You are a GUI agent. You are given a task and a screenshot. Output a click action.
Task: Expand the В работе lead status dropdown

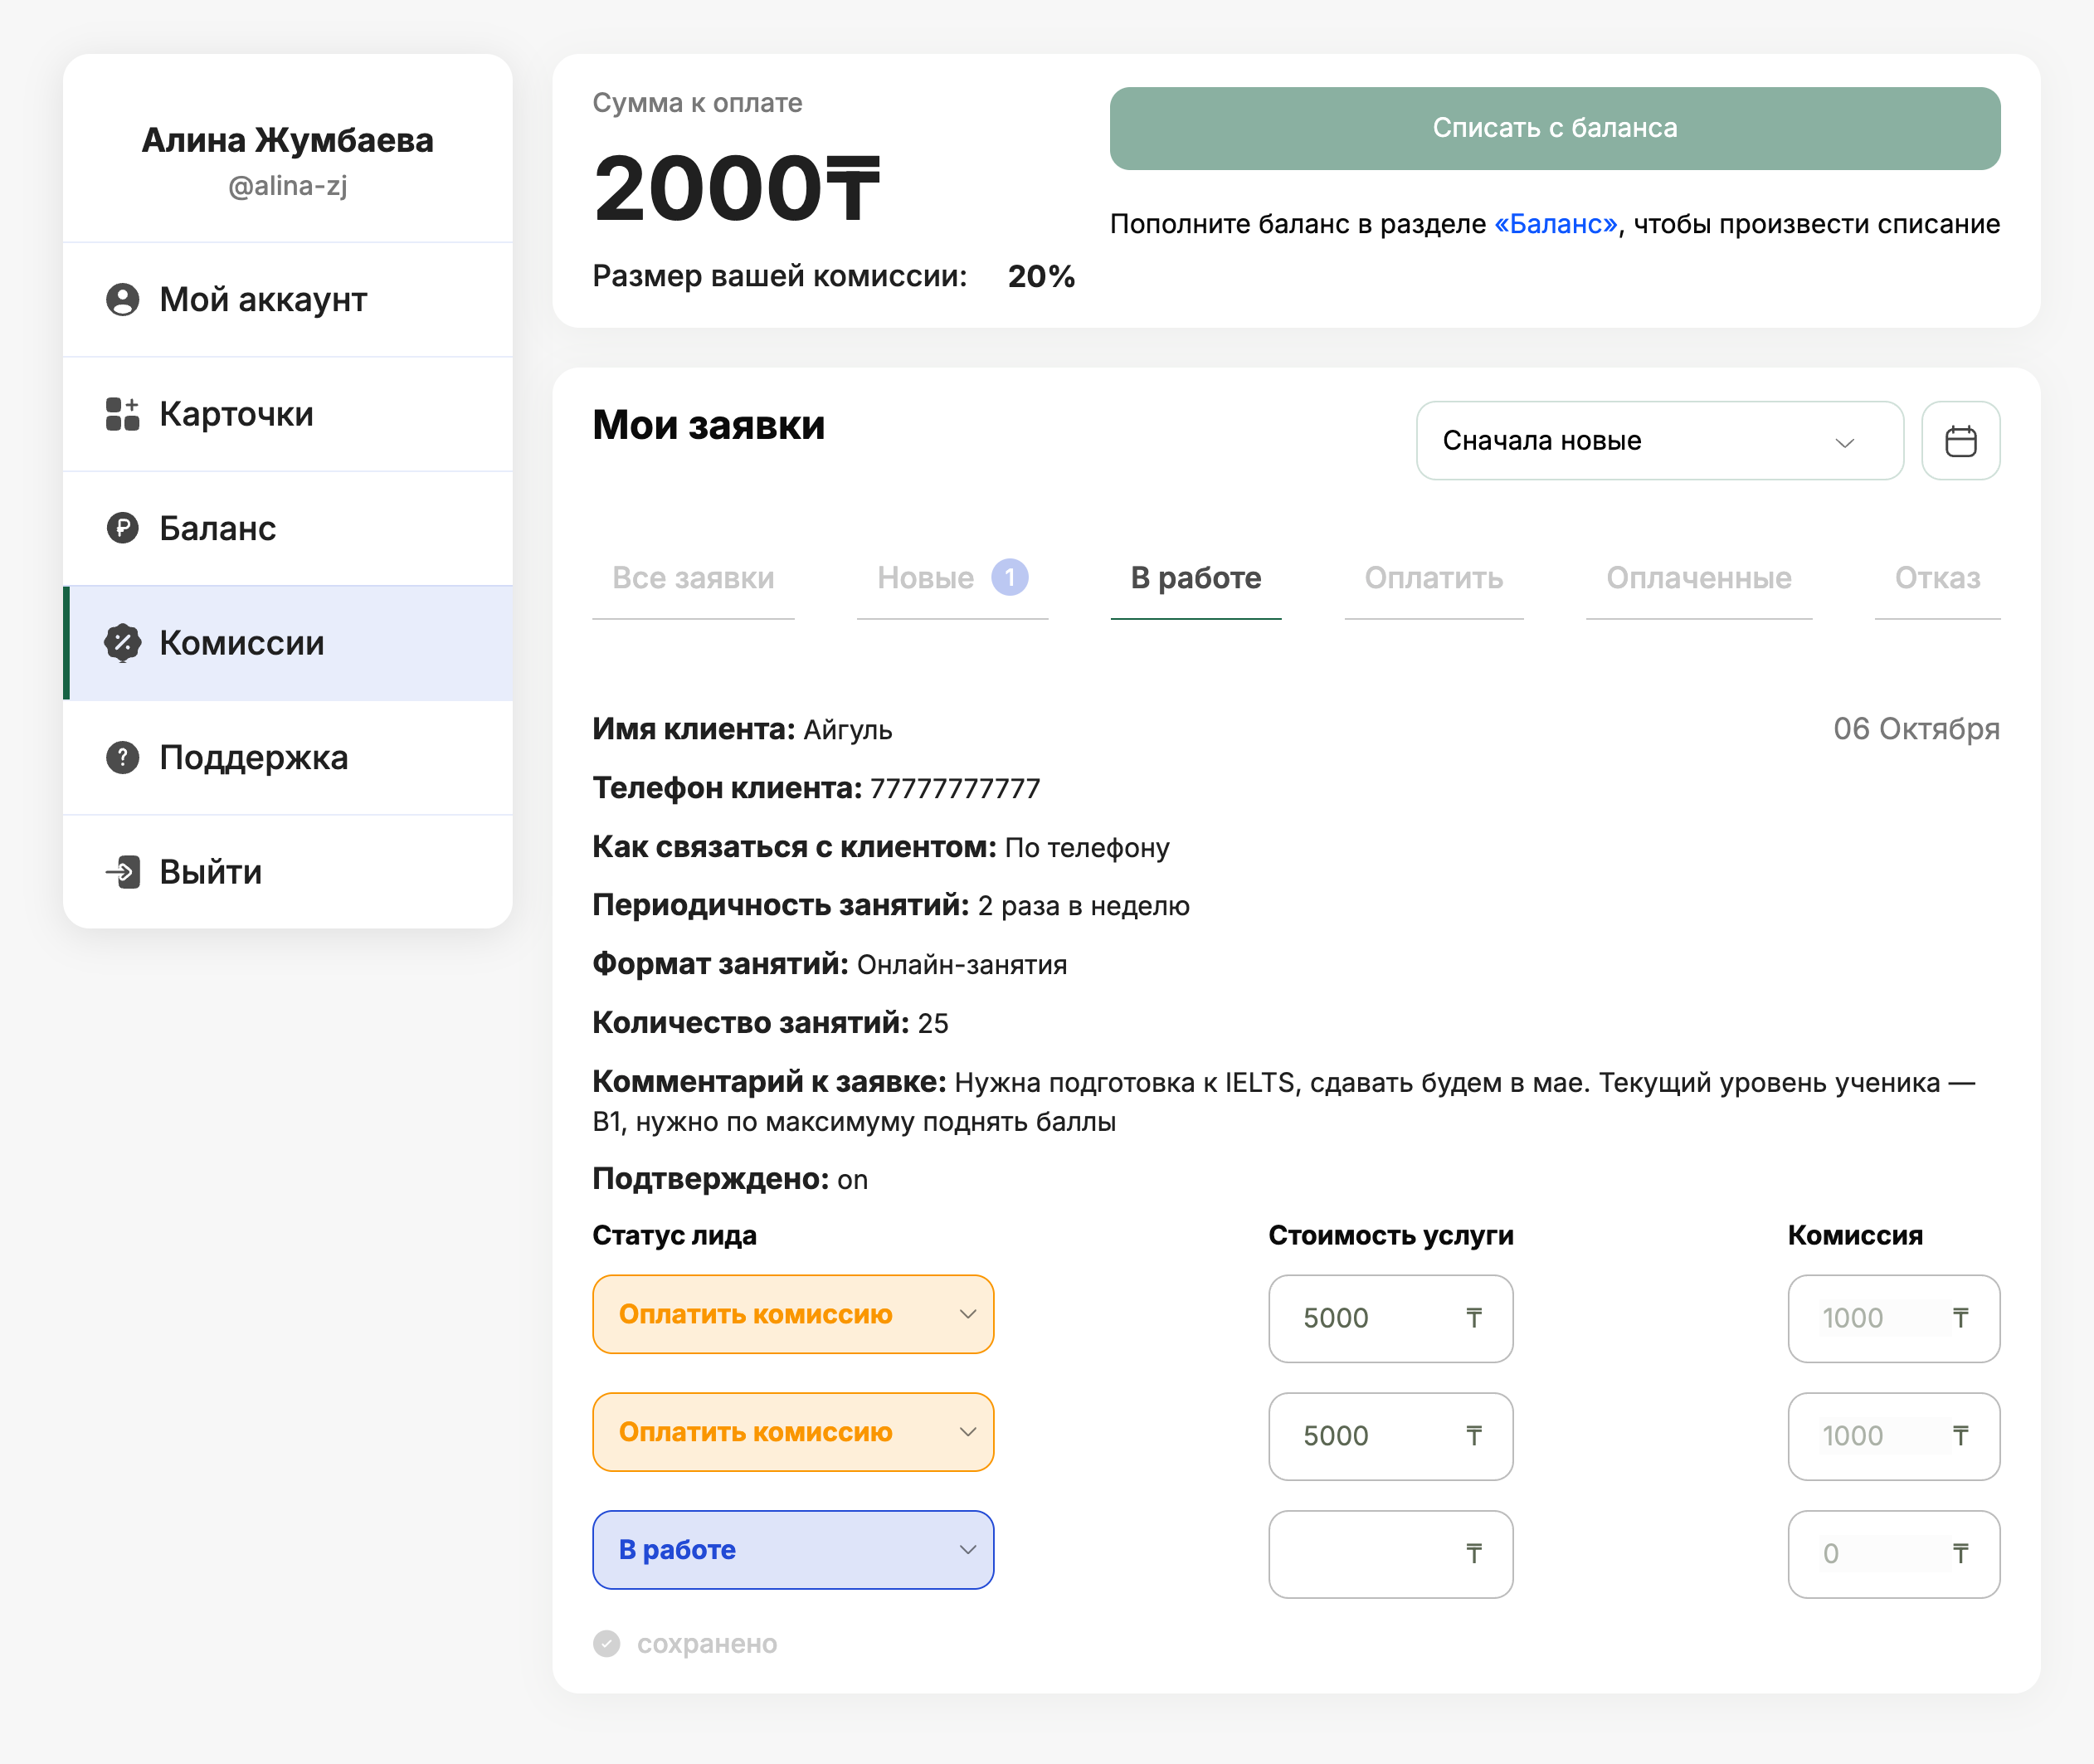(x=792, y=1550)
